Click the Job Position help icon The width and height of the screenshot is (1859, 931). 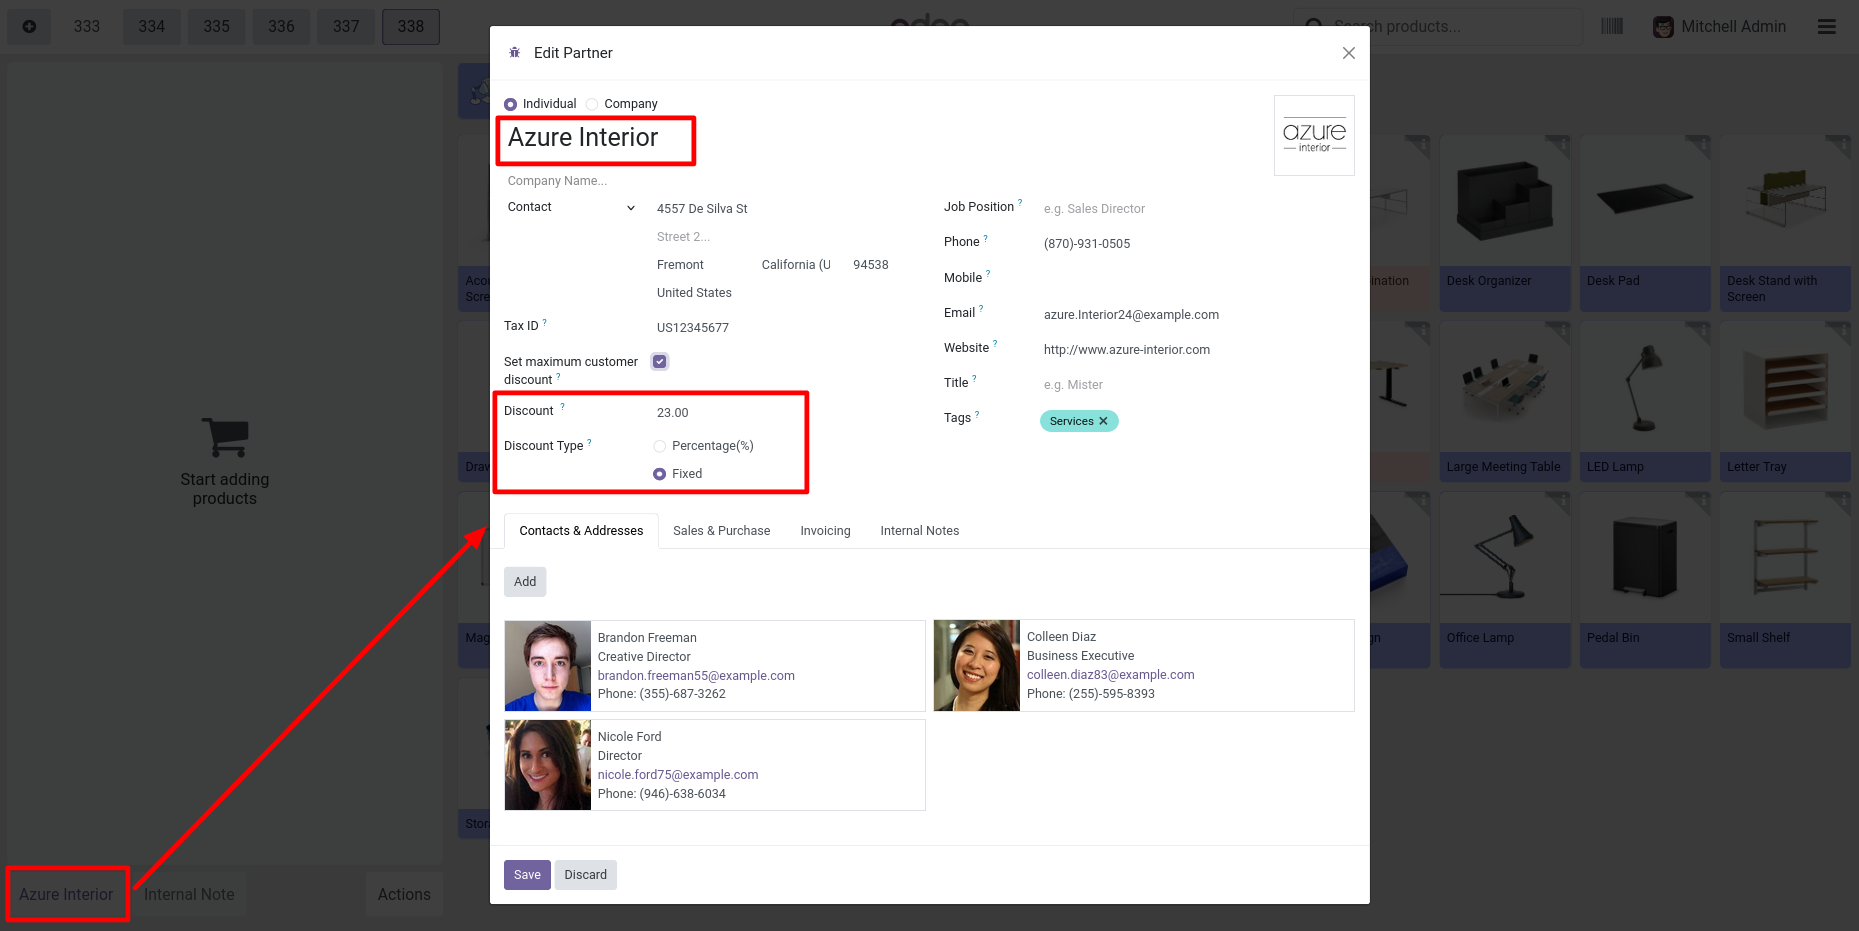click(x=1020, y=203)
